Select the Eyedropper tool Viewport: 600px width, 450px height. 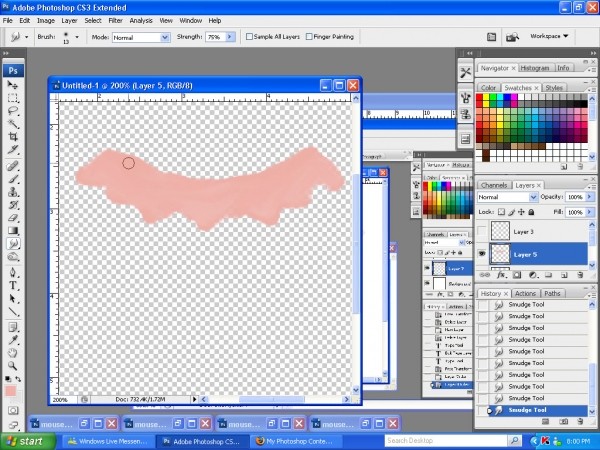coord(13,340)
